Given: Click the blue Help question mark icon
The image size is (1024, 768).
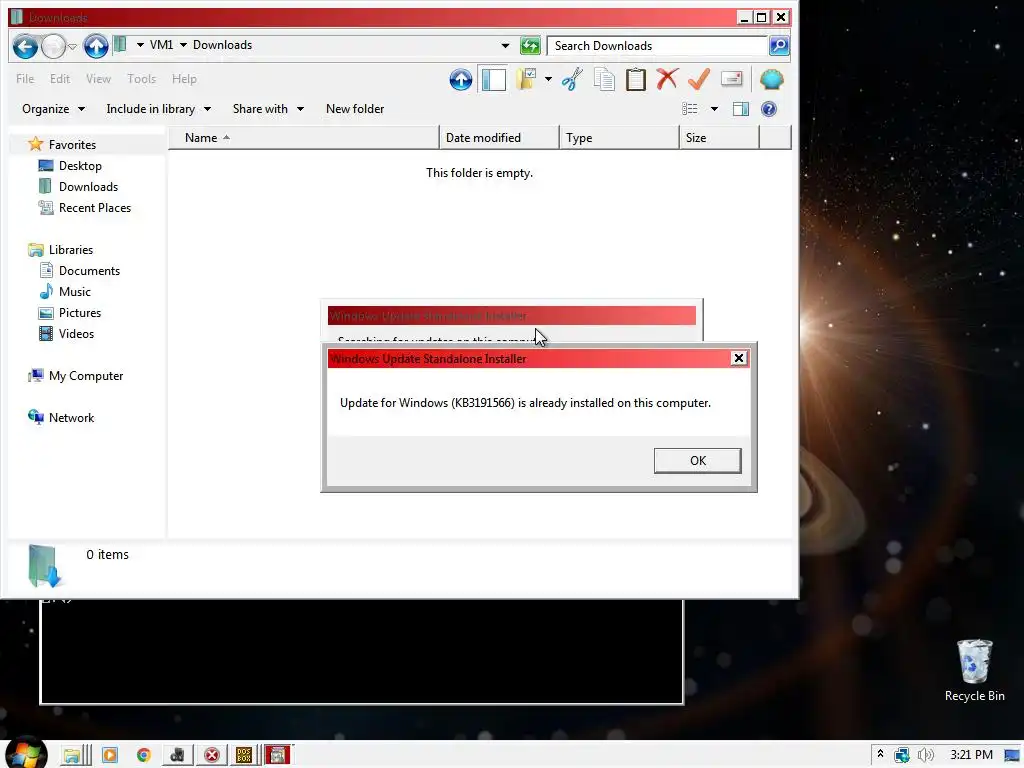Looking at the screenshot, I should [x=769, y=109].
